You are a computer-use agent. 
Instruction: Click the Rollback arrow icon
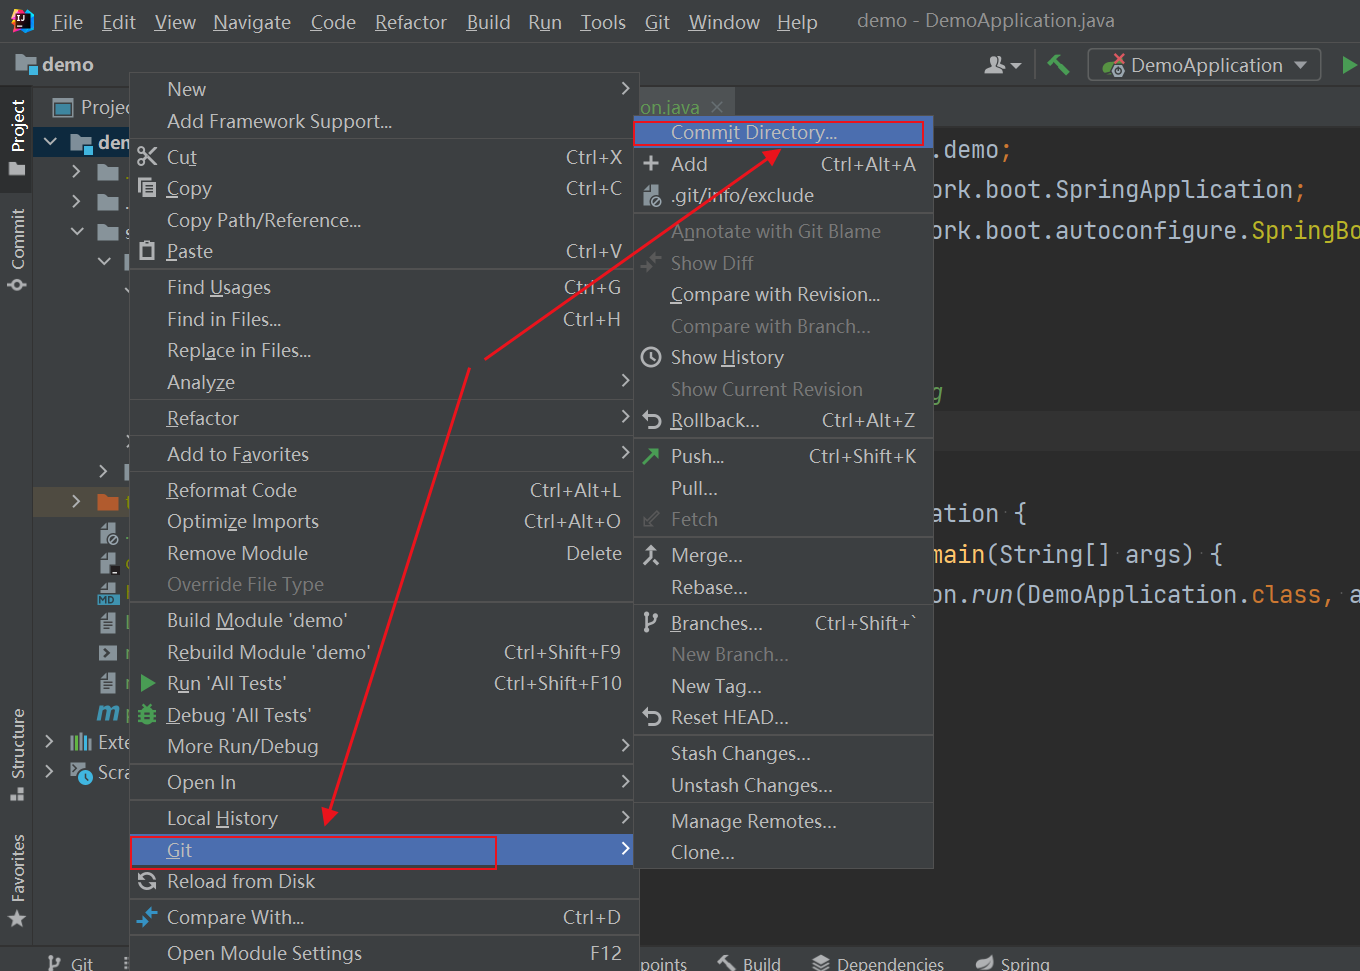click(x=651, y=420)
